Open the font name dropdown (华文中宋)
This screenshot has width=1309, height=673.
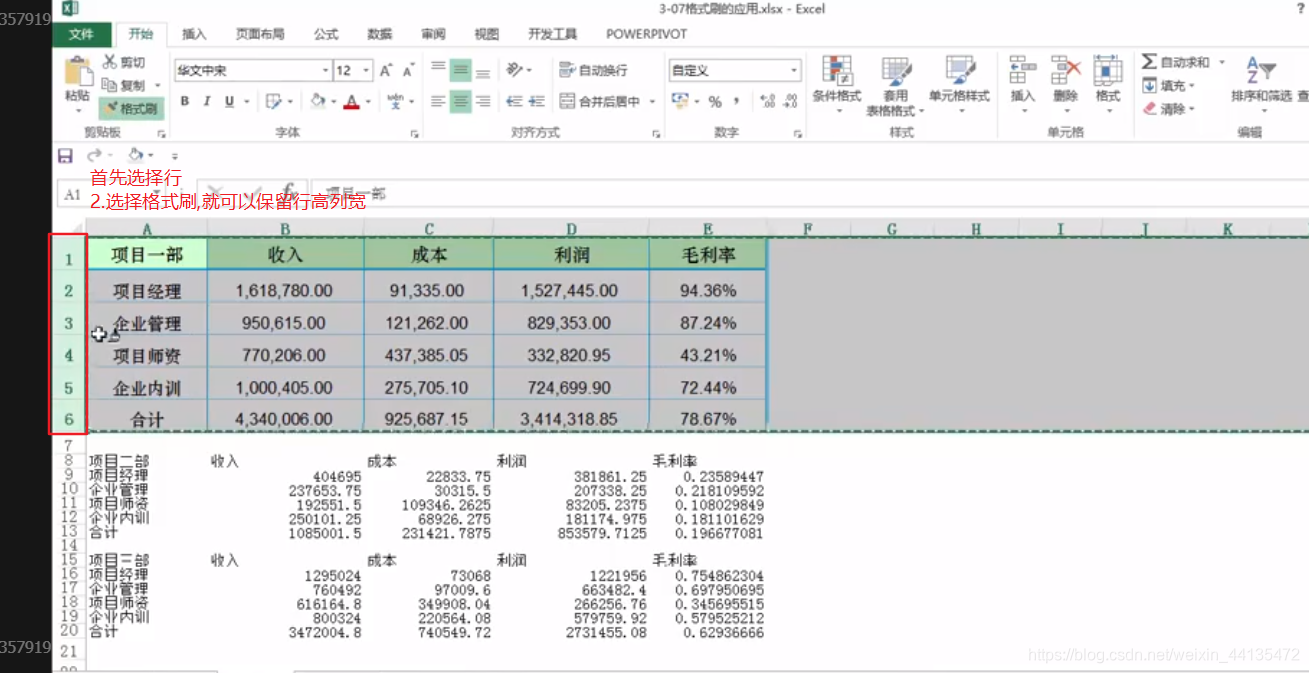tap(325, 71)
